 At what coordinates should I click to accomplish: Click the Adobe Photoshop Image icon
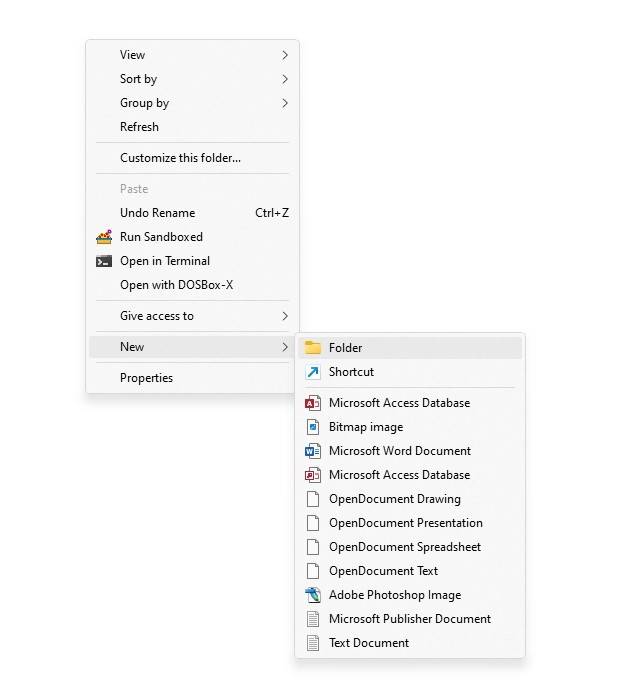coord(313,595)
